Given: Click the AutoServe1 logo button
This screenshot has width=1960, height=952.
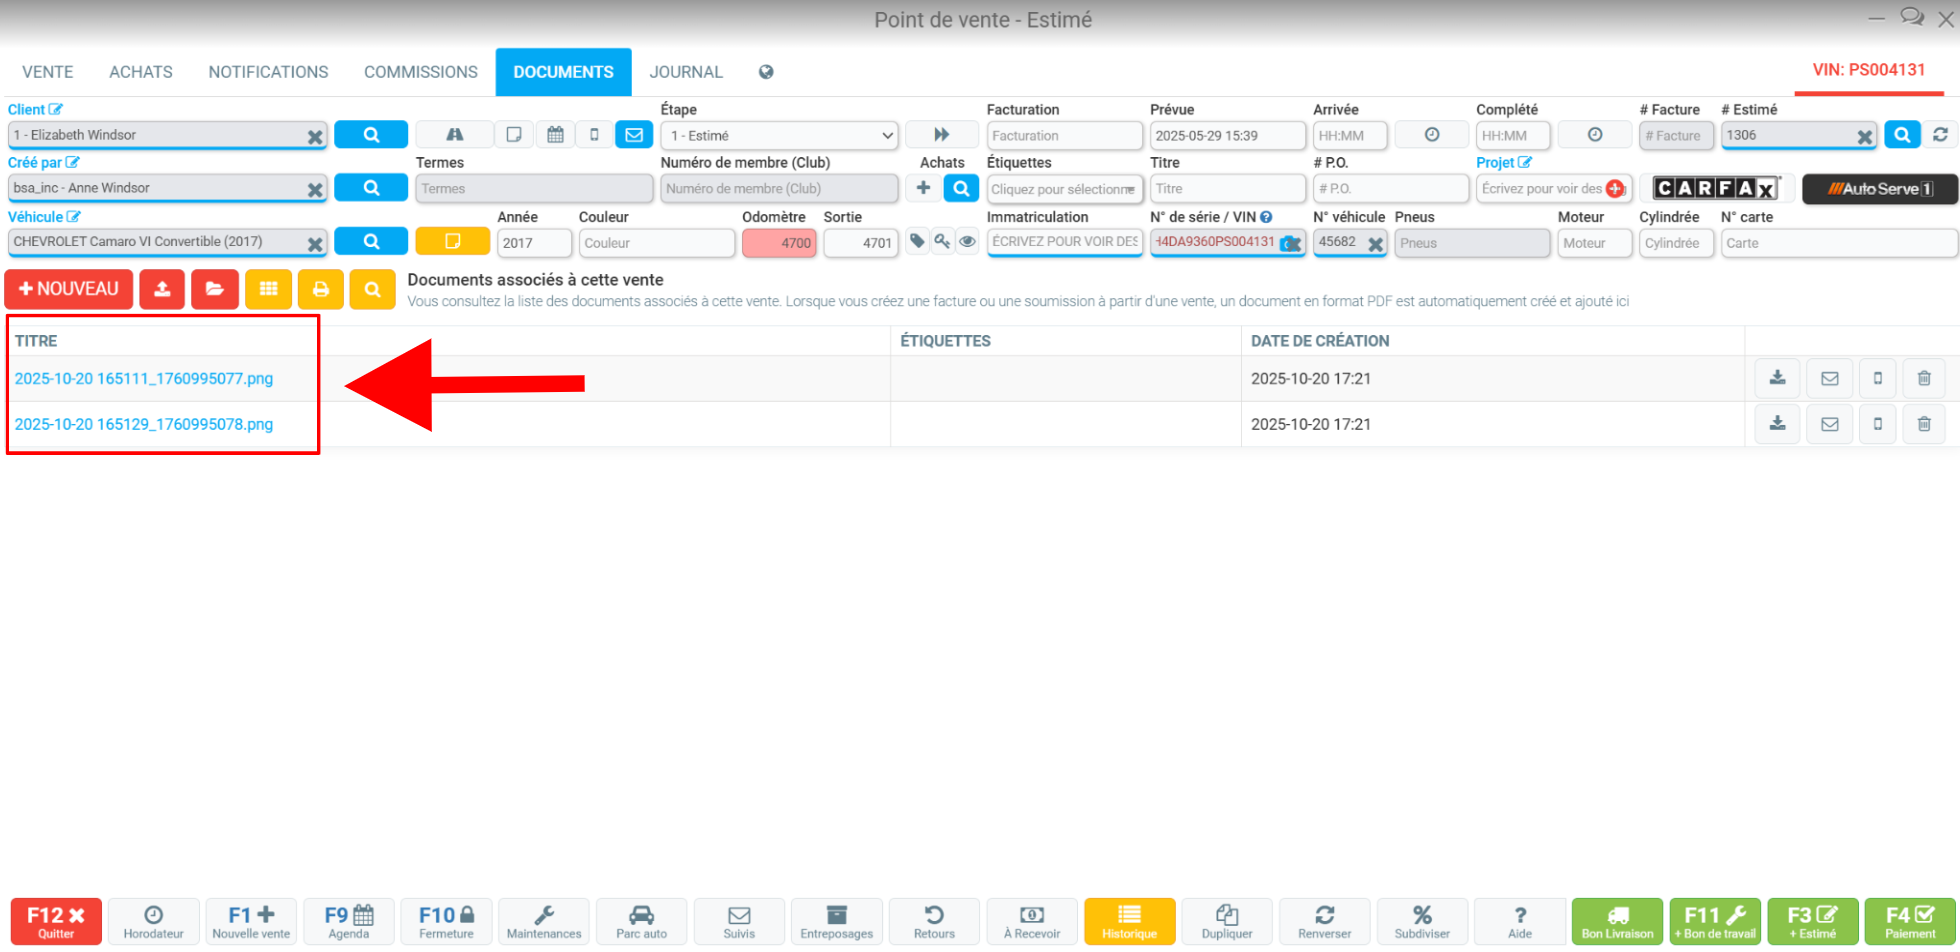Looking at the screenshot, I should pyautogui.click(x=1879, y=188).
